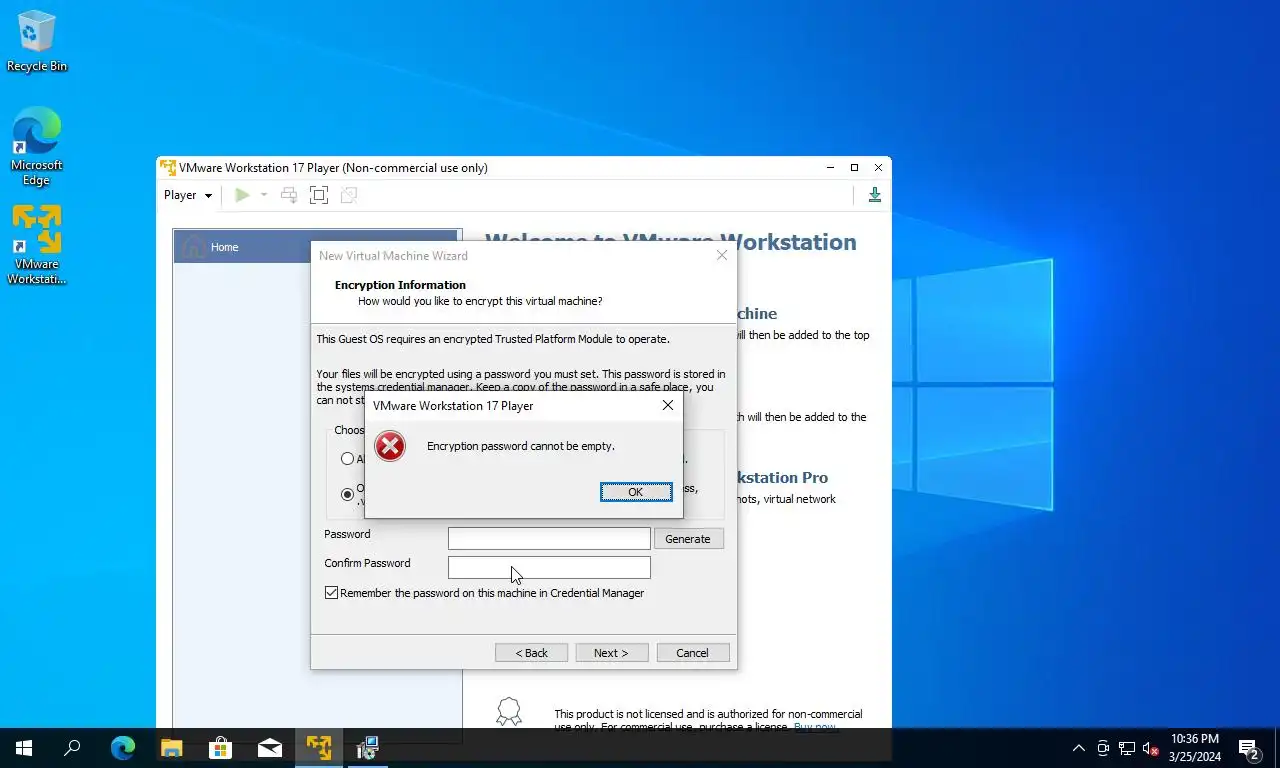Close the New Virtual Machine Wizard window
1280x768 pixels.
click(x=722, y=256)
